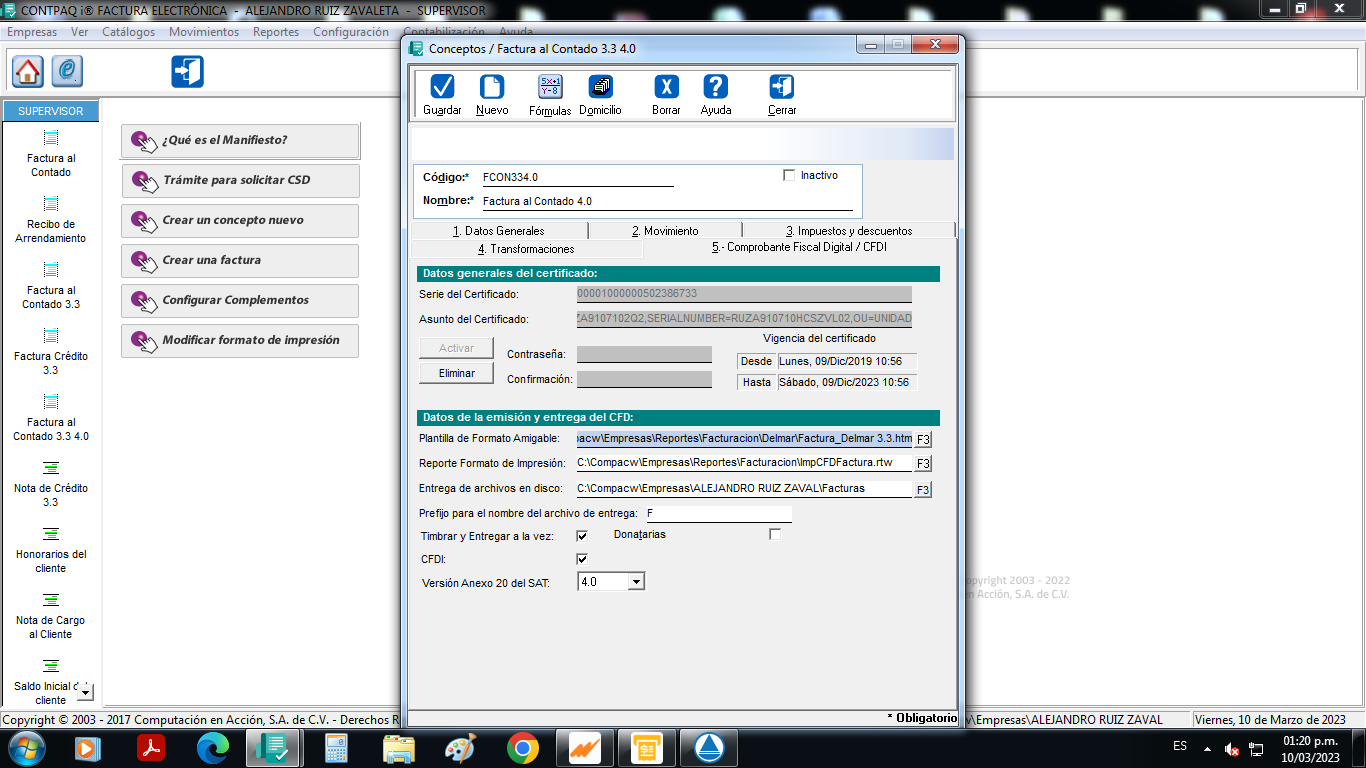Click the ES language indicator in tray
1366x768 pixels.
tap(1180, 747)
